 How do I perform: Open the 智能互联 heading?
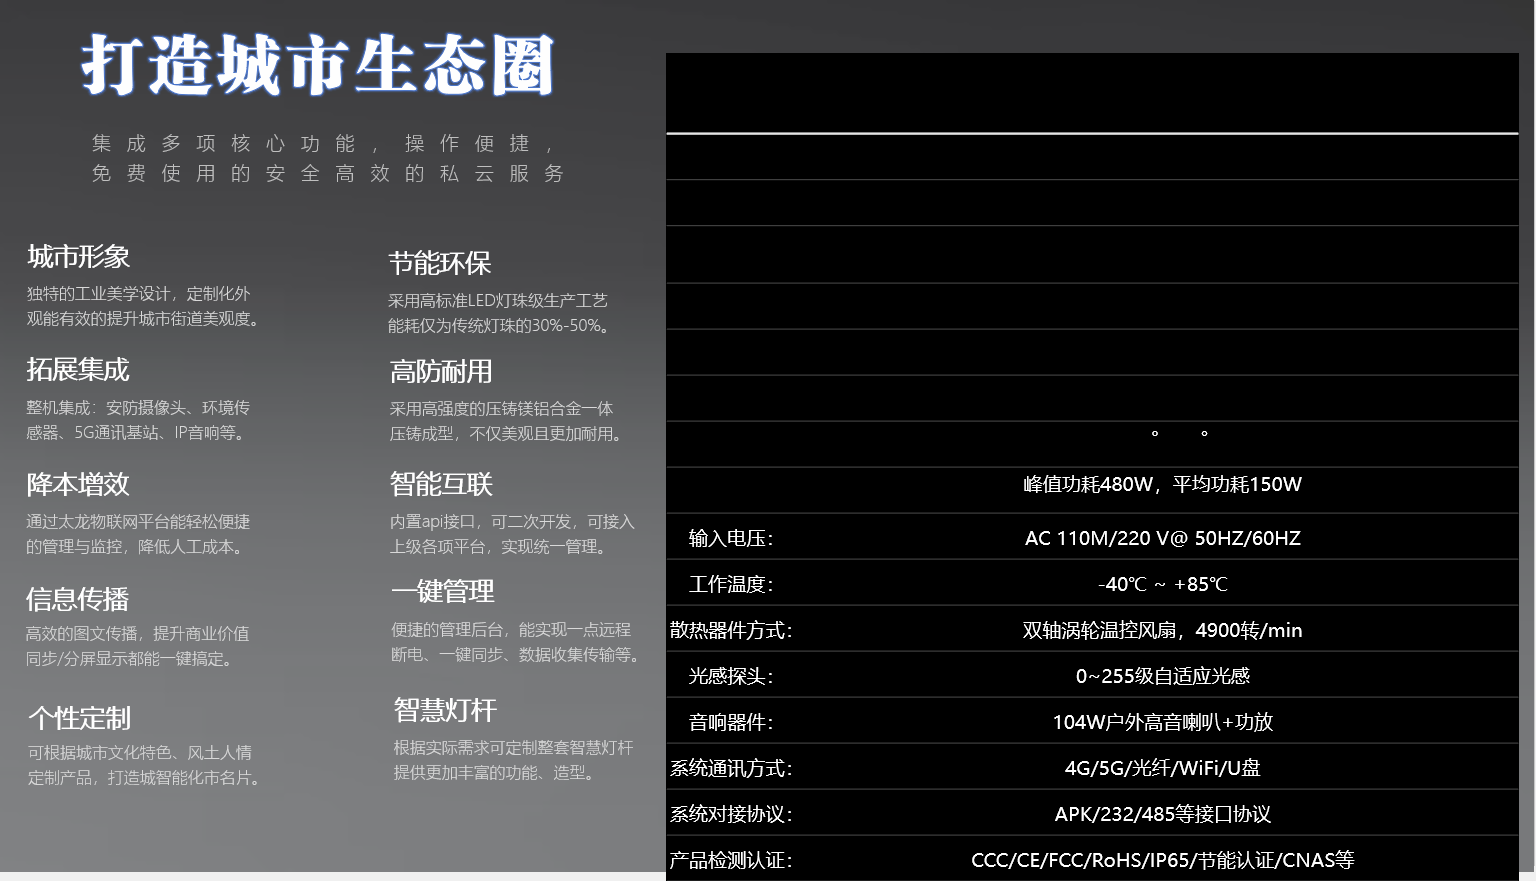(x=441, y=485)
